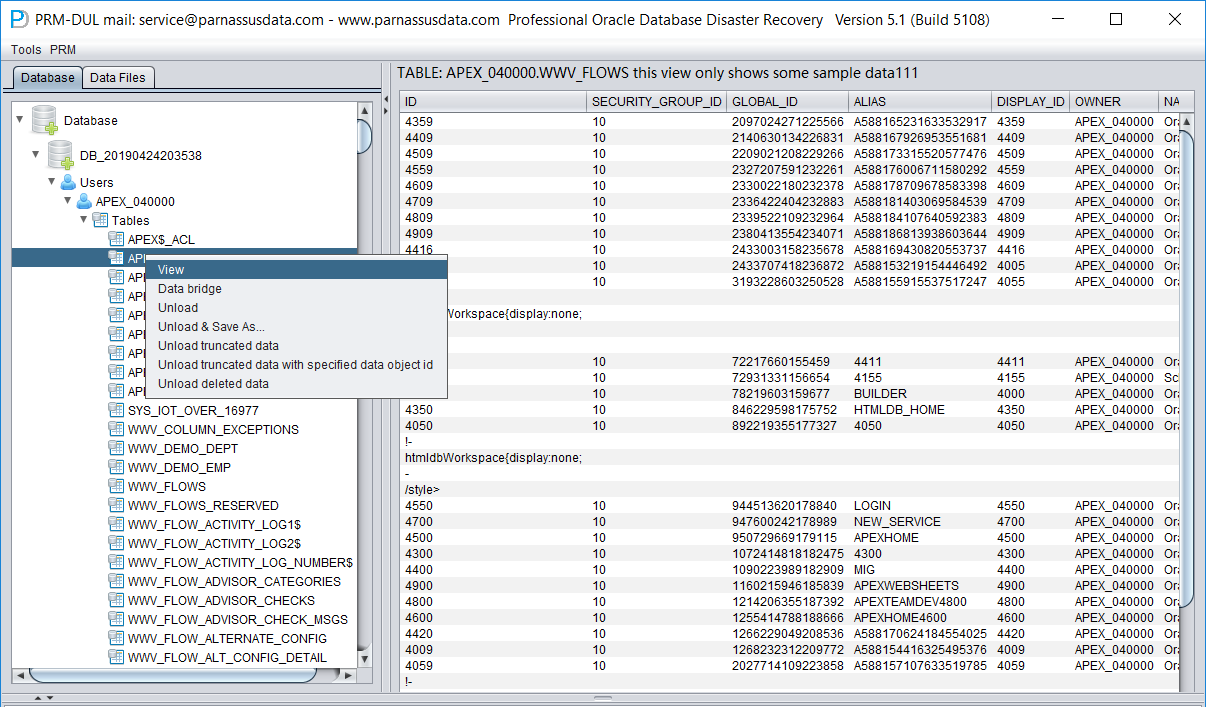Select the Database tab

[x=48, y=78]
